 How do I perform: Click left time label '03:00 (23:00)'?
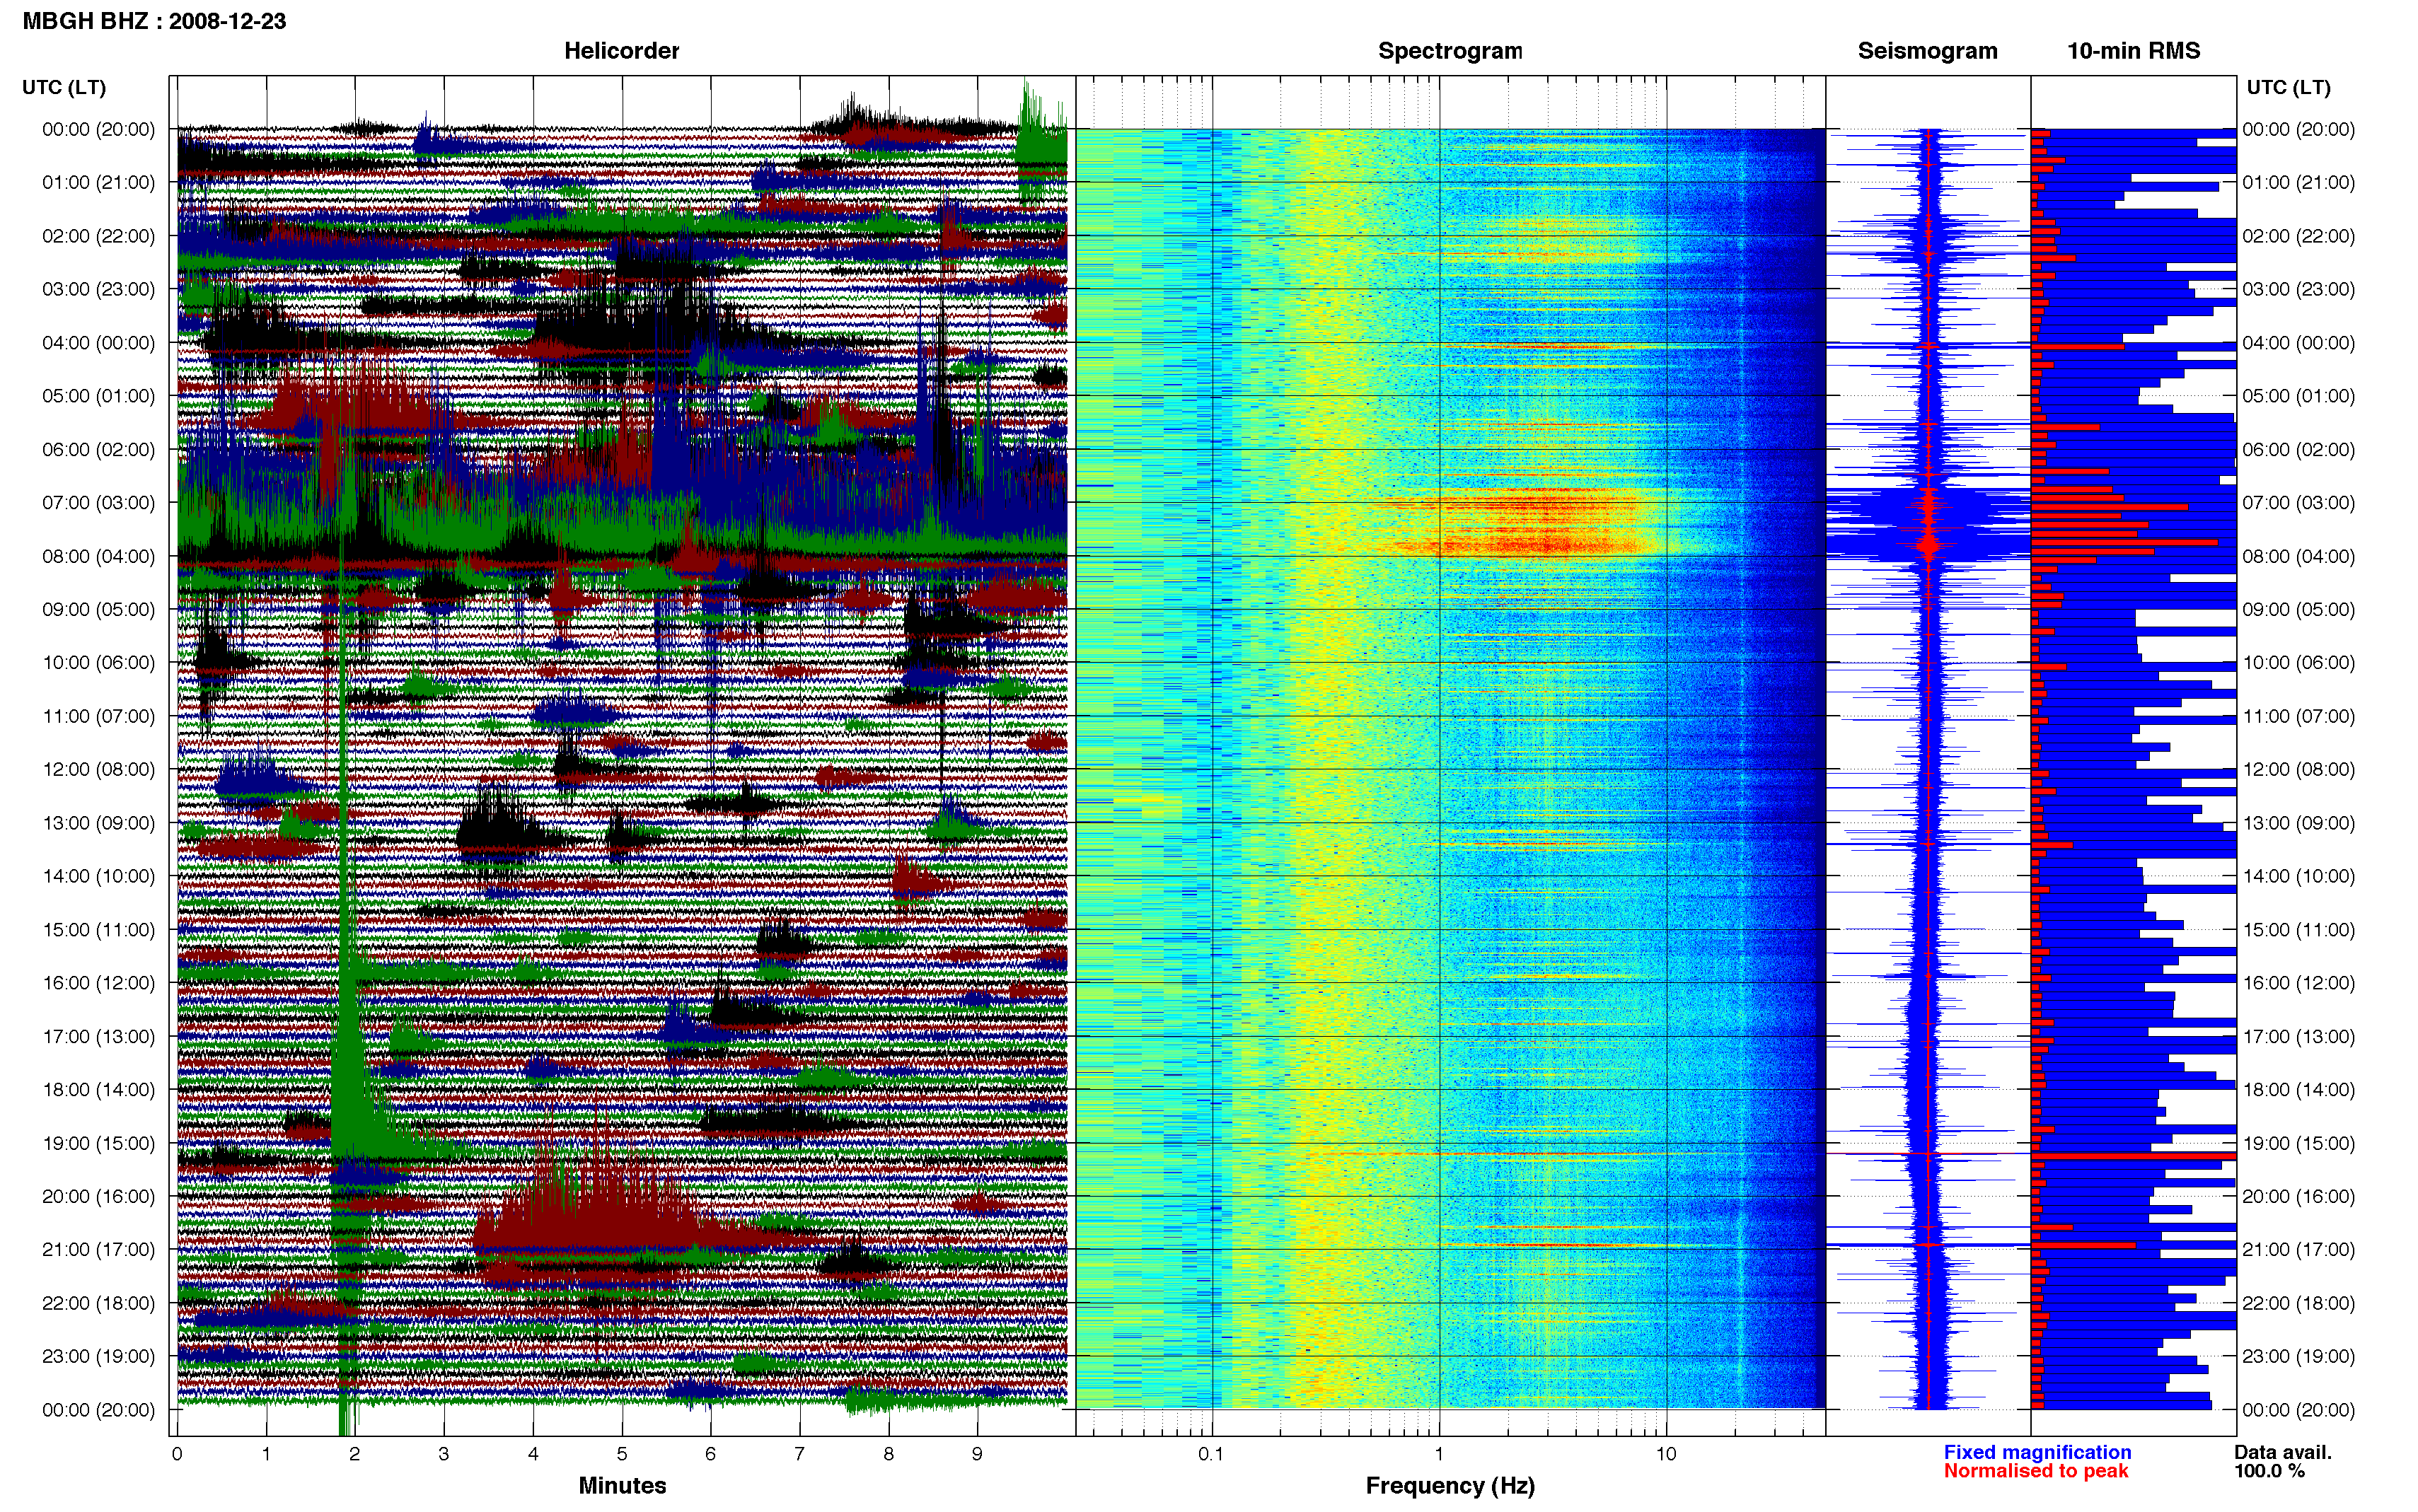(99, 289)
